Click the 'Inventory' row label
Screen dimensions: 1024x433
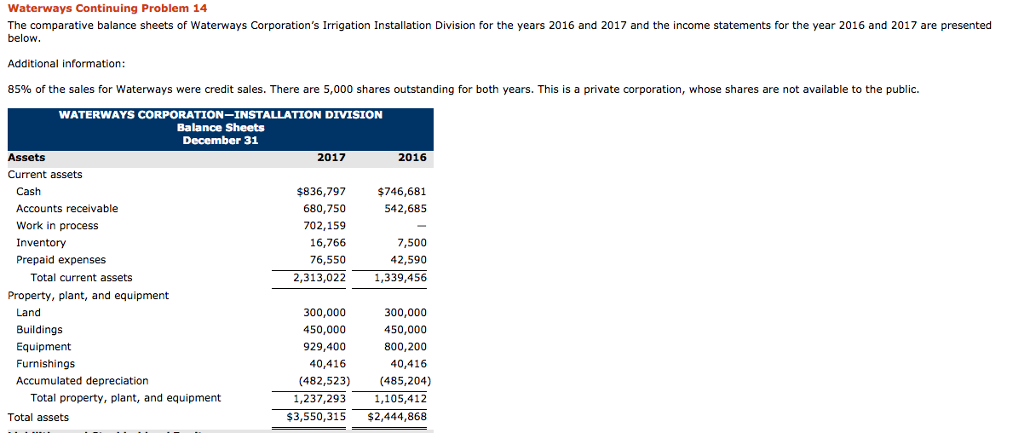[41, 242]
